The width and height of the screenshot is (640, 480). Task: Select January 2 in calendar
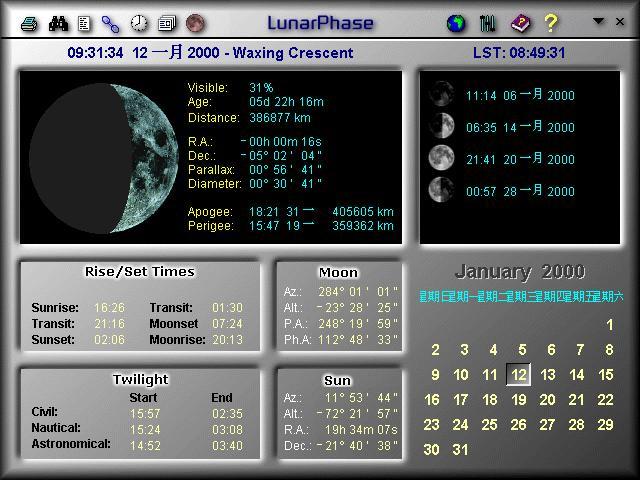point(435,350)
